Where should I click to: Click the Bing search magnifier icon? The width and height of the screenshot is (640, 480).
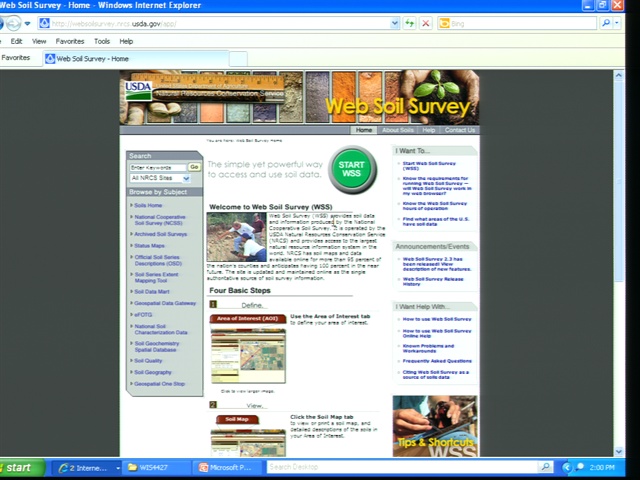[606, 23]
